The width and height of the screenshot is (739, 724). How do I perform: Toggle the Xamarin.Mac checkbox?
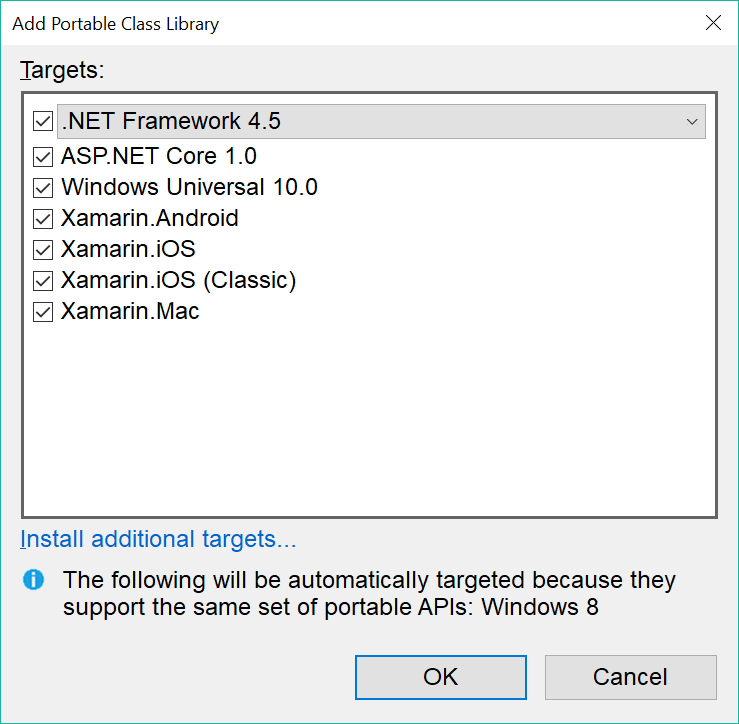[x=43, y=312]
